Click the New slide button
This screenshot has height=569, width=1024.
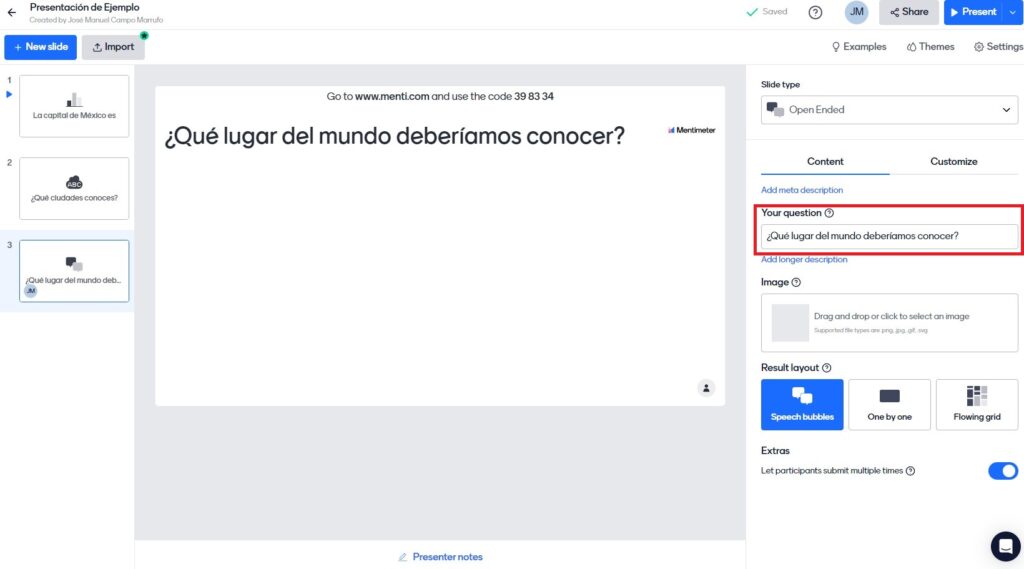tap(40, 47)
